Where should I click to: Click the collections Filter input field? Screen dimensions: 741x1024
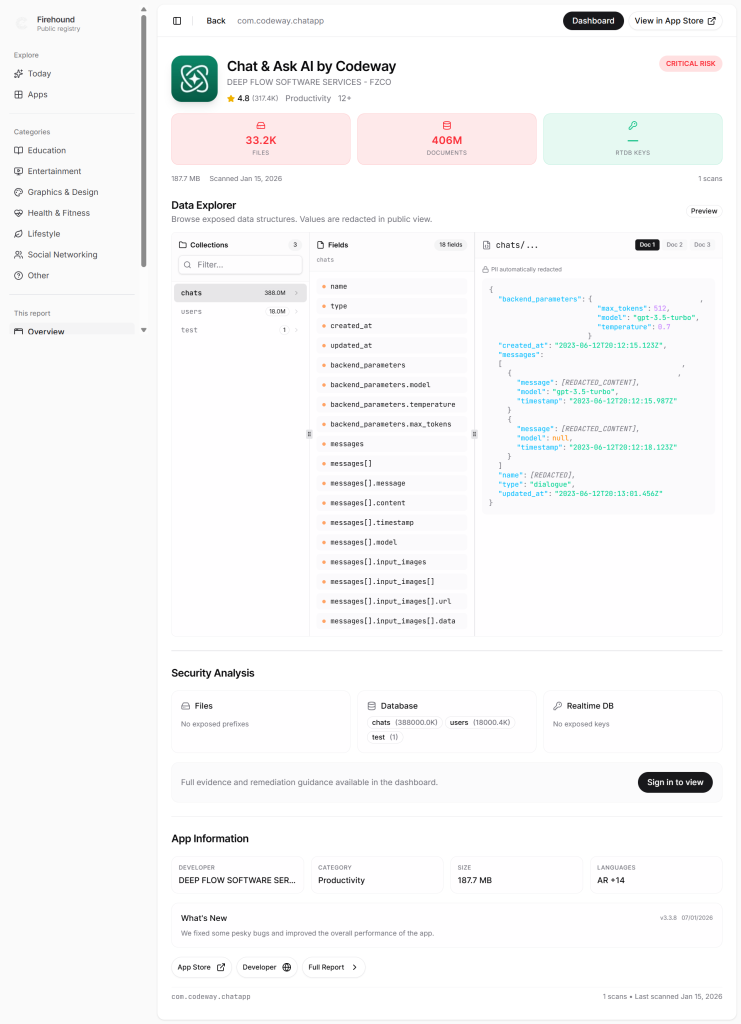240,265
